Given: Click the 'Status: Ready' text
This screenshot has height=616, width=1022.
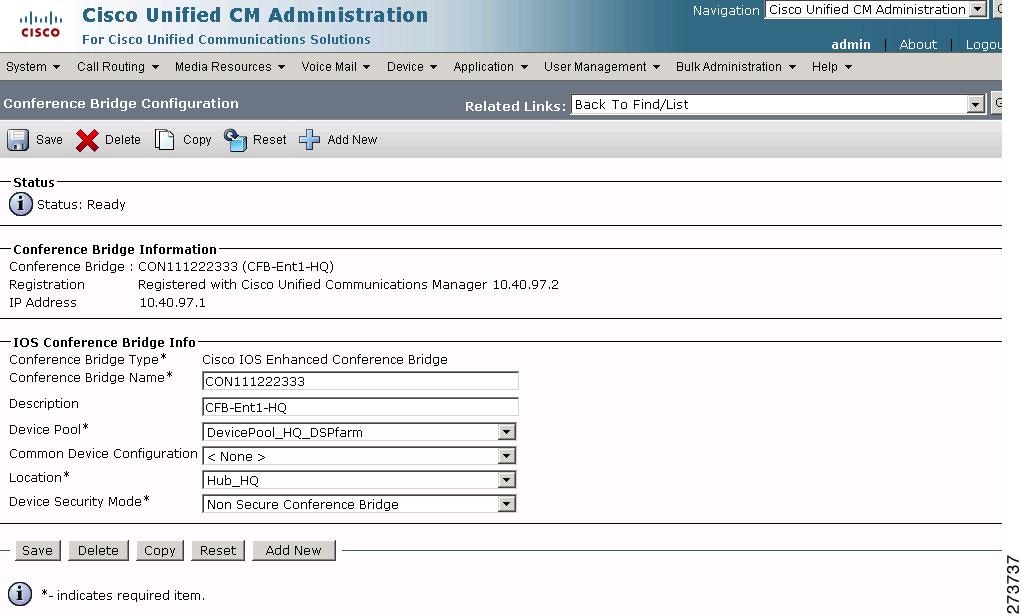Looking at the screenshot, I should (x=81, y=205).
